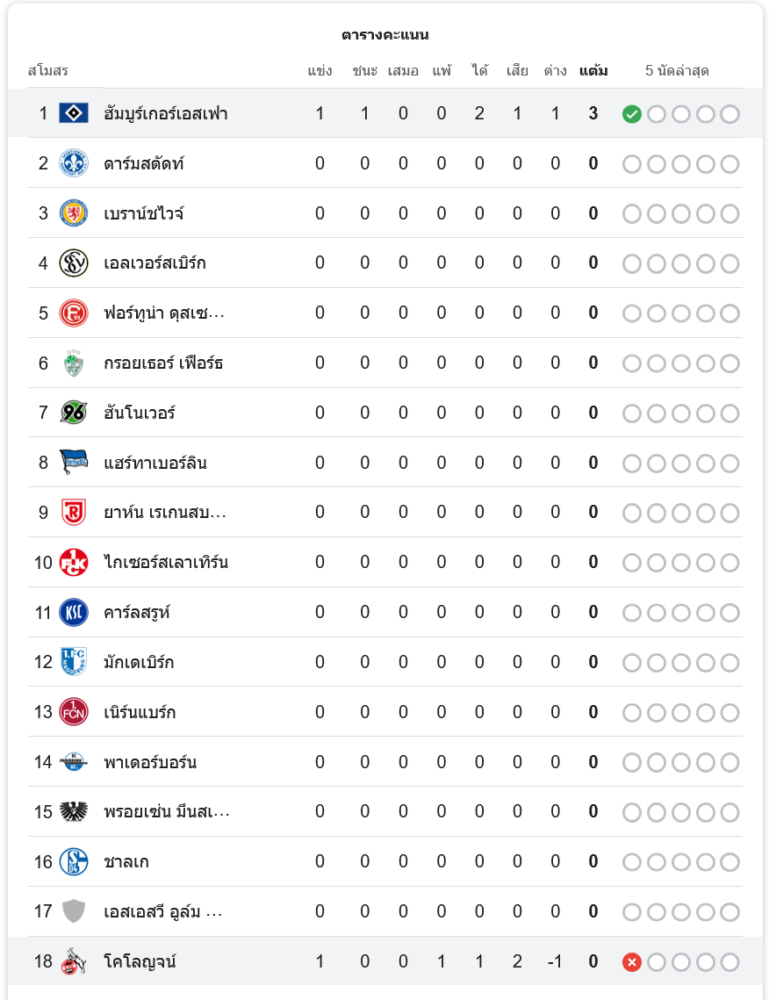The image size is (769, 1000).
Task: Click the 5 นัดล่าสุด column header
Action: tap(677, 71)
